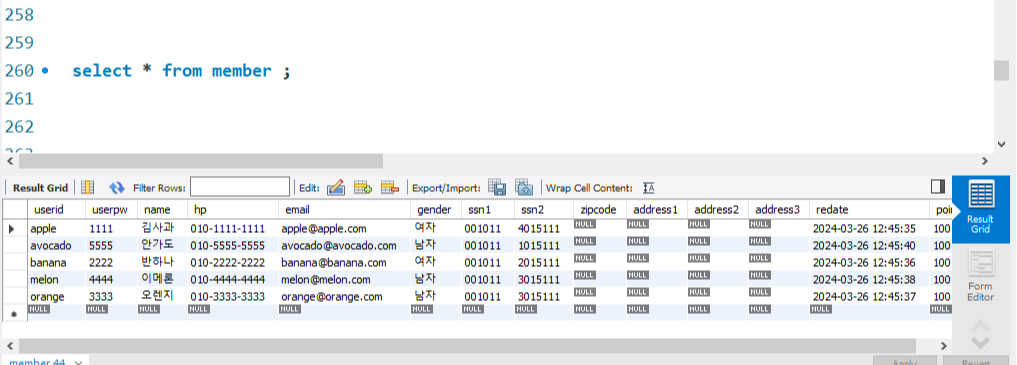Click the gender column header

[435, 209]
